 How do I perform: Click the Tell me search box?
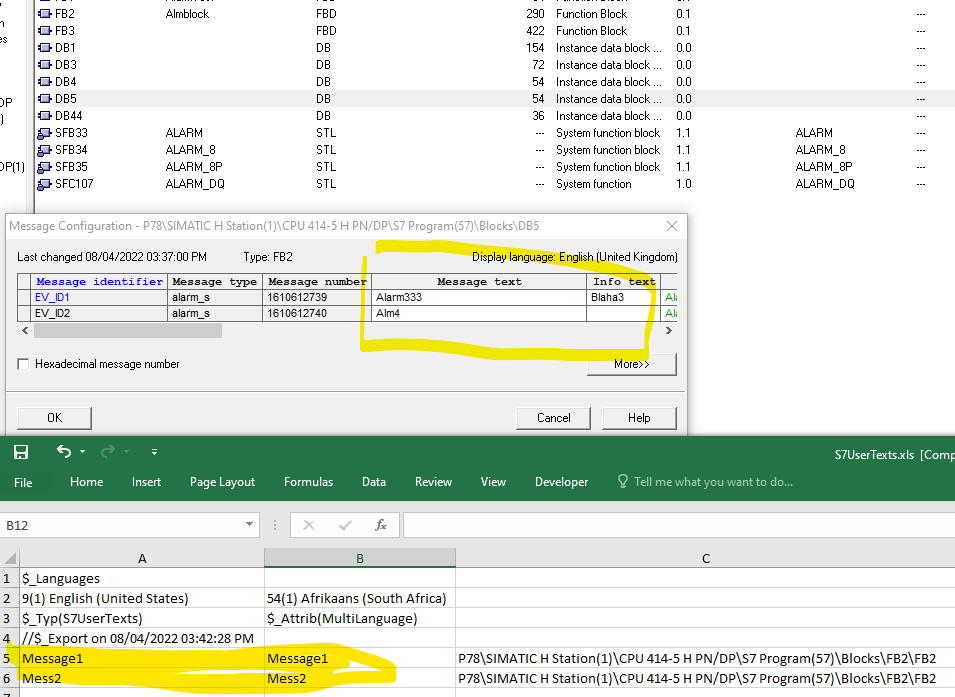[x=712, y=482]
